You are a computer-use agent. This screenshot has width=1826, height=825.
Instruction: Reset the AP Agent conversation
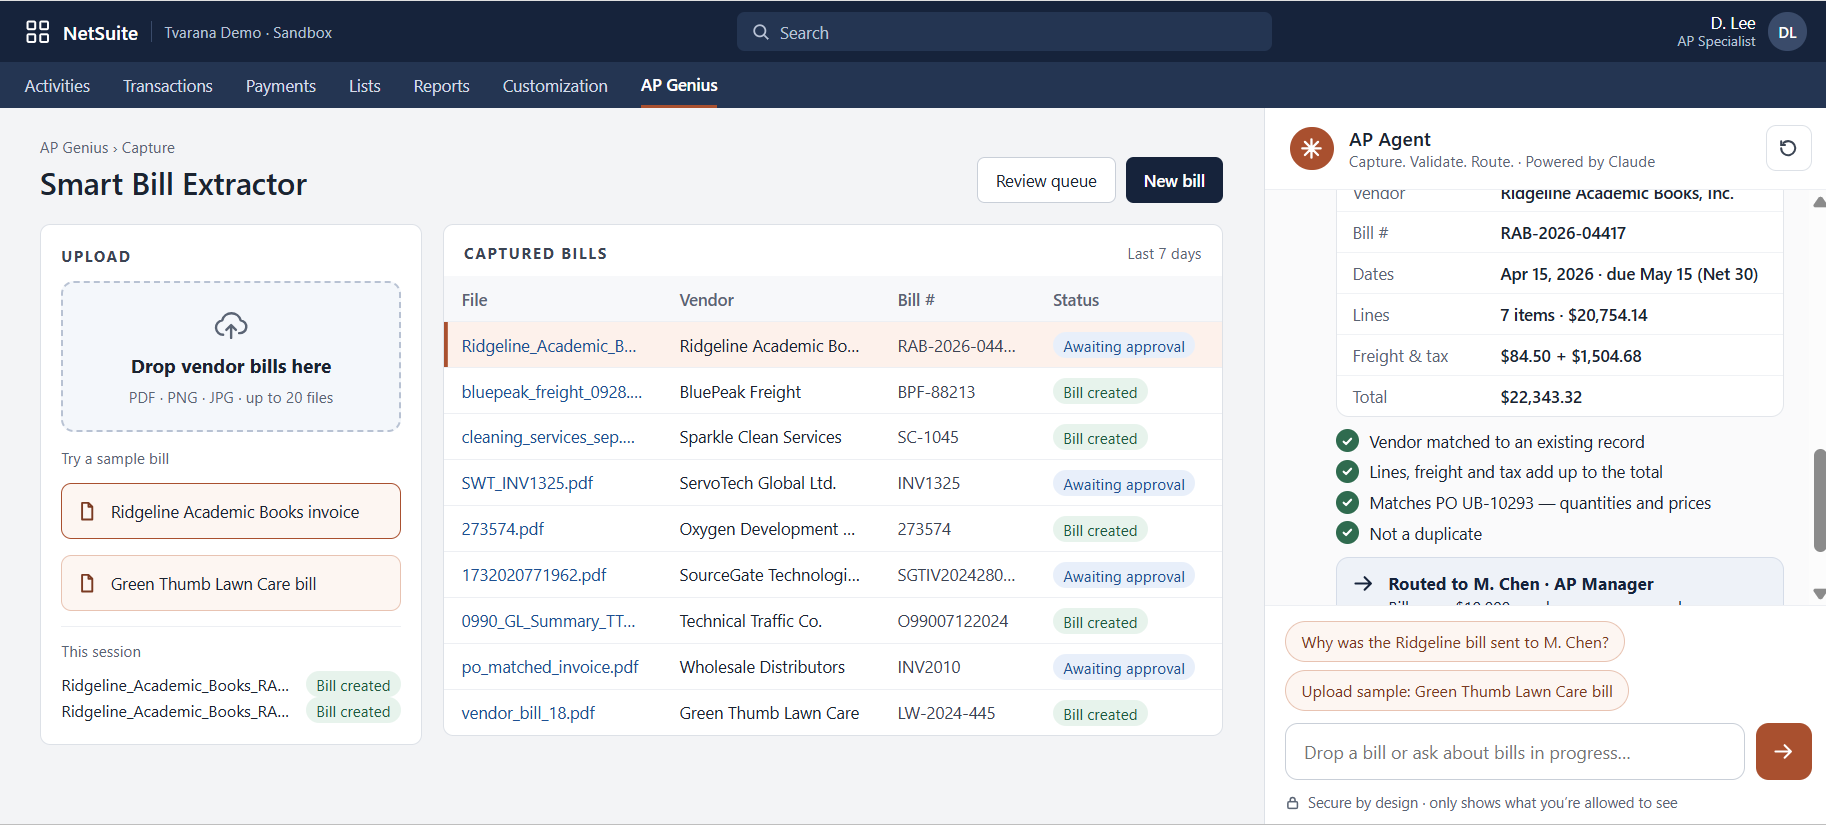coord(1788,148)
